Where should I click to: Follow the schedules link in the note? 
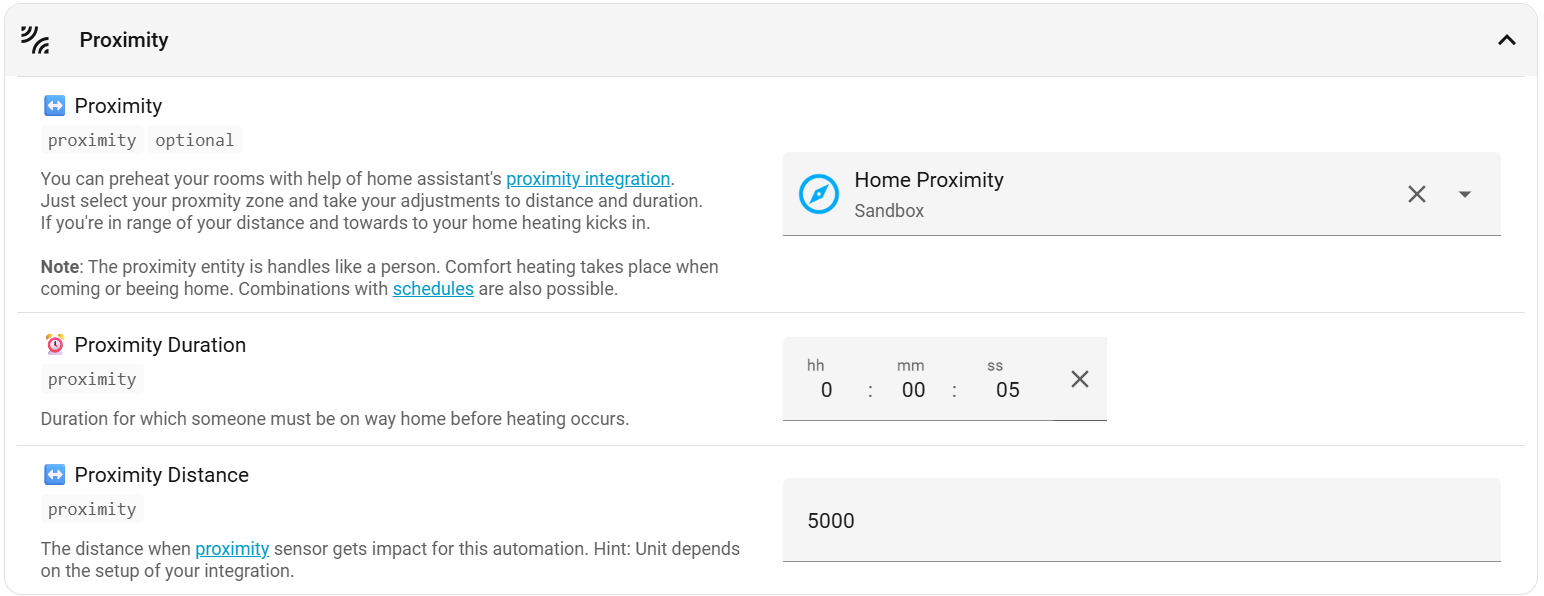[x=433, y=289]
